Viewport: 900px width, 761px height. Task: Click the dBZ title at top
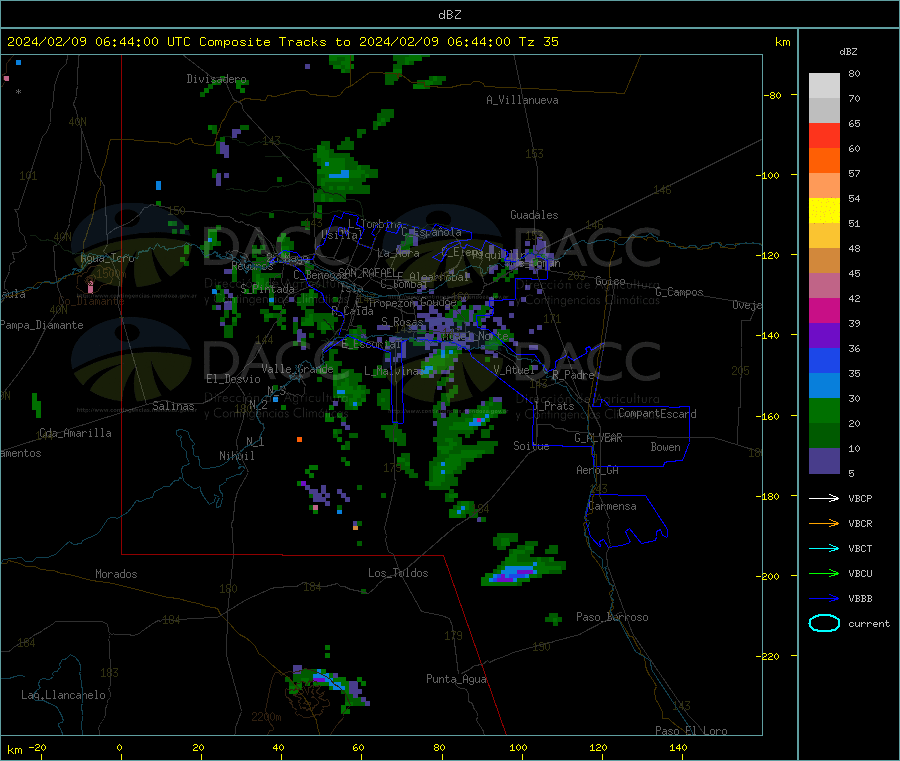coord(449,15)
